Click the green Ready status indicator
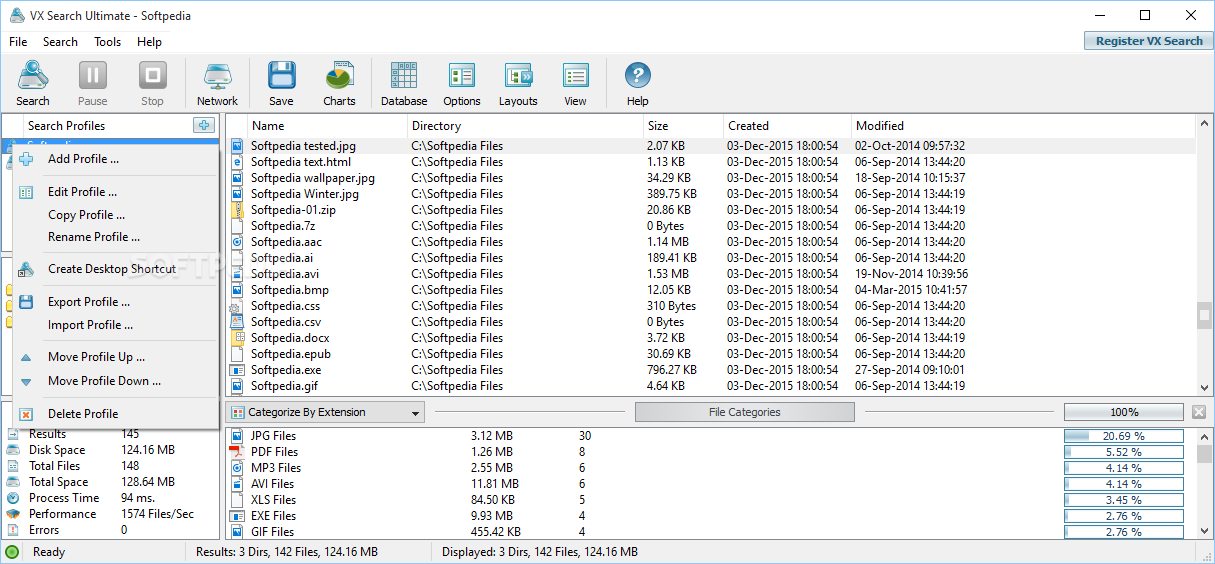The width and height of the screenshot is (1215, 564). click(12, 552)
